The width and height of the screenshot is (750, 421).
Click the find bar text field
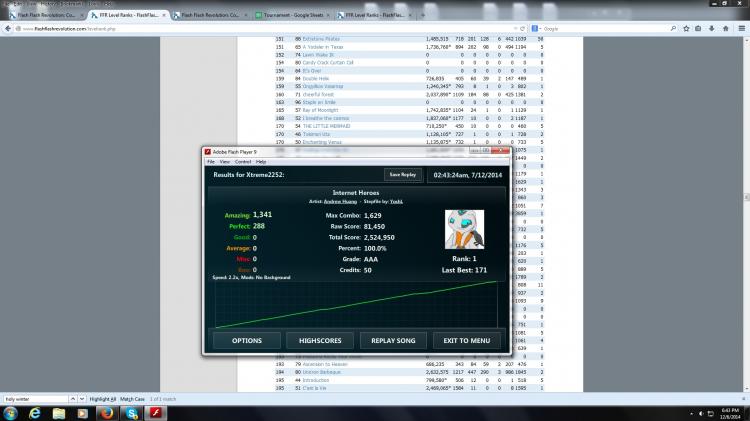pyautogui.click(x=36, y=399)
